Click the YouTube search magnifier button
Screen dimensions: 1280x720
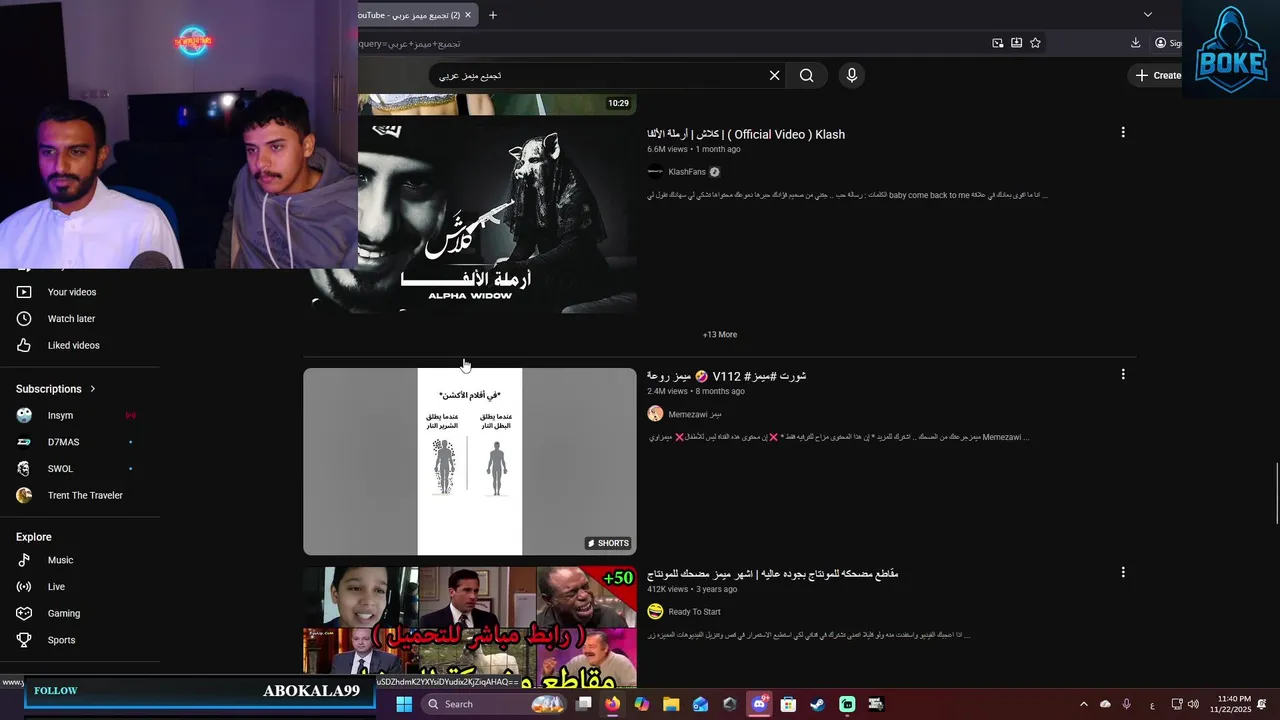tap(806, 75)
